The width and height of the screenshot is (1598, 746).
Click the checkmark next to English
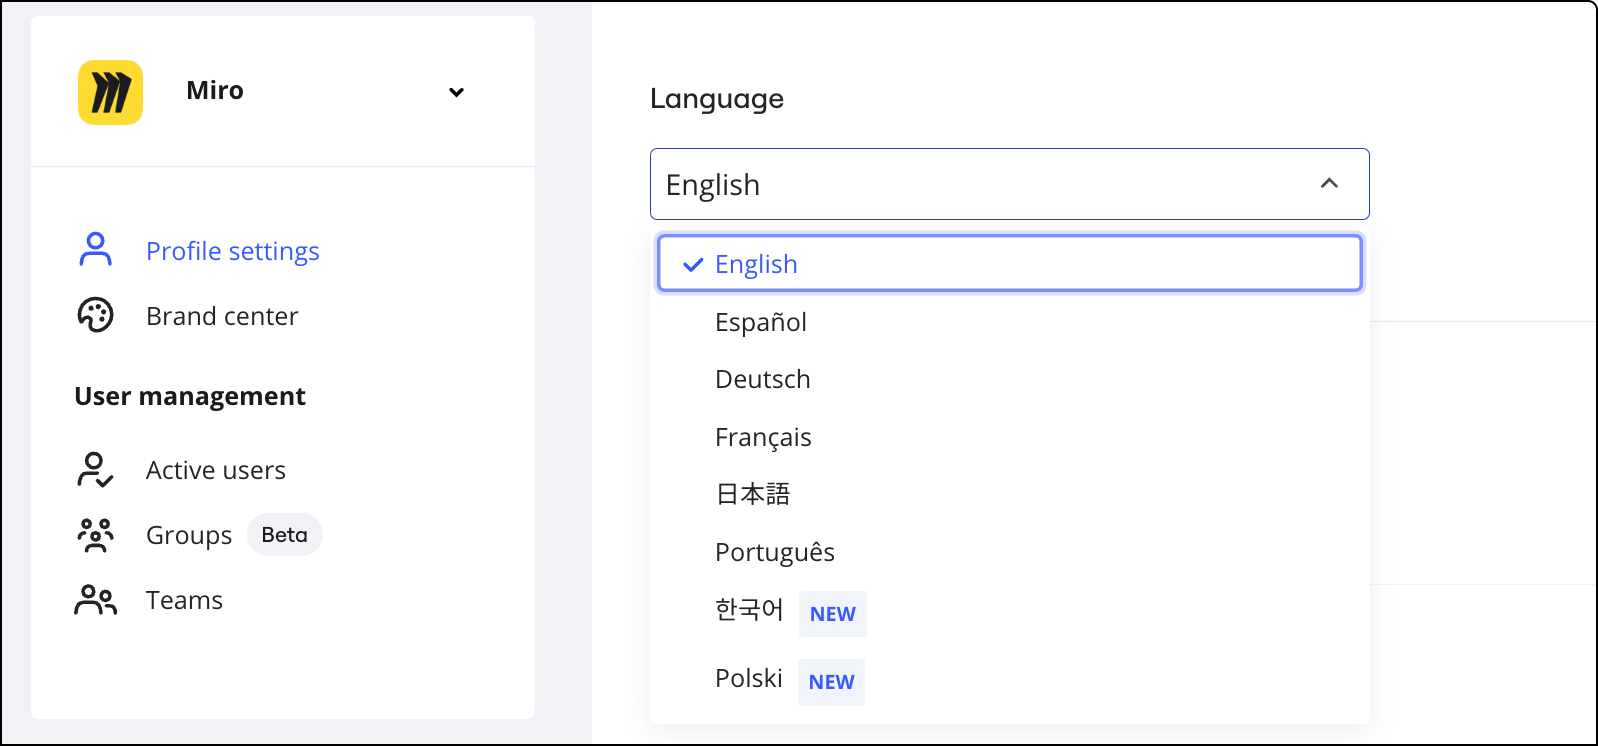tap(693, 265)
